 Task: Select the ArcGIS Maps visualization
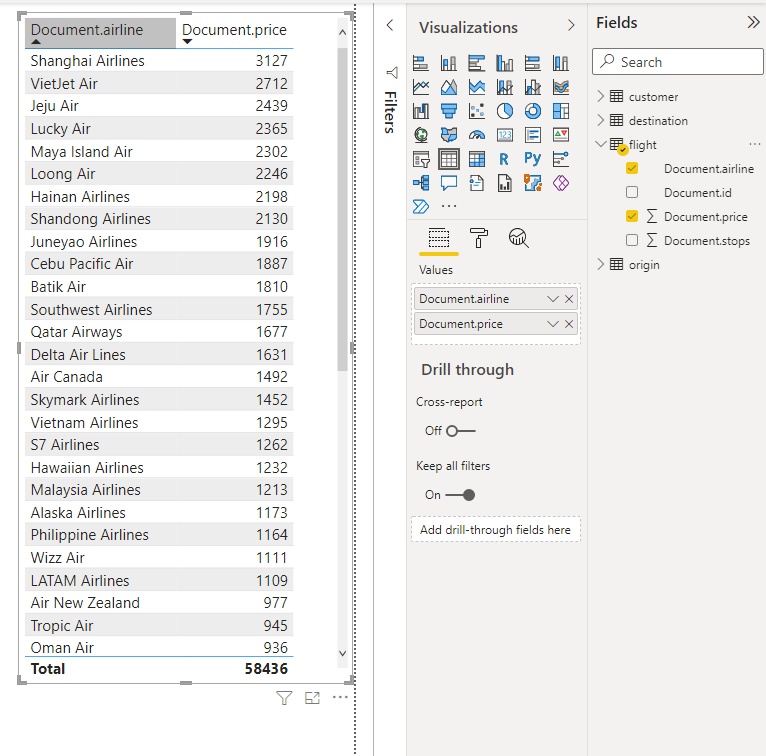(532, 183)
